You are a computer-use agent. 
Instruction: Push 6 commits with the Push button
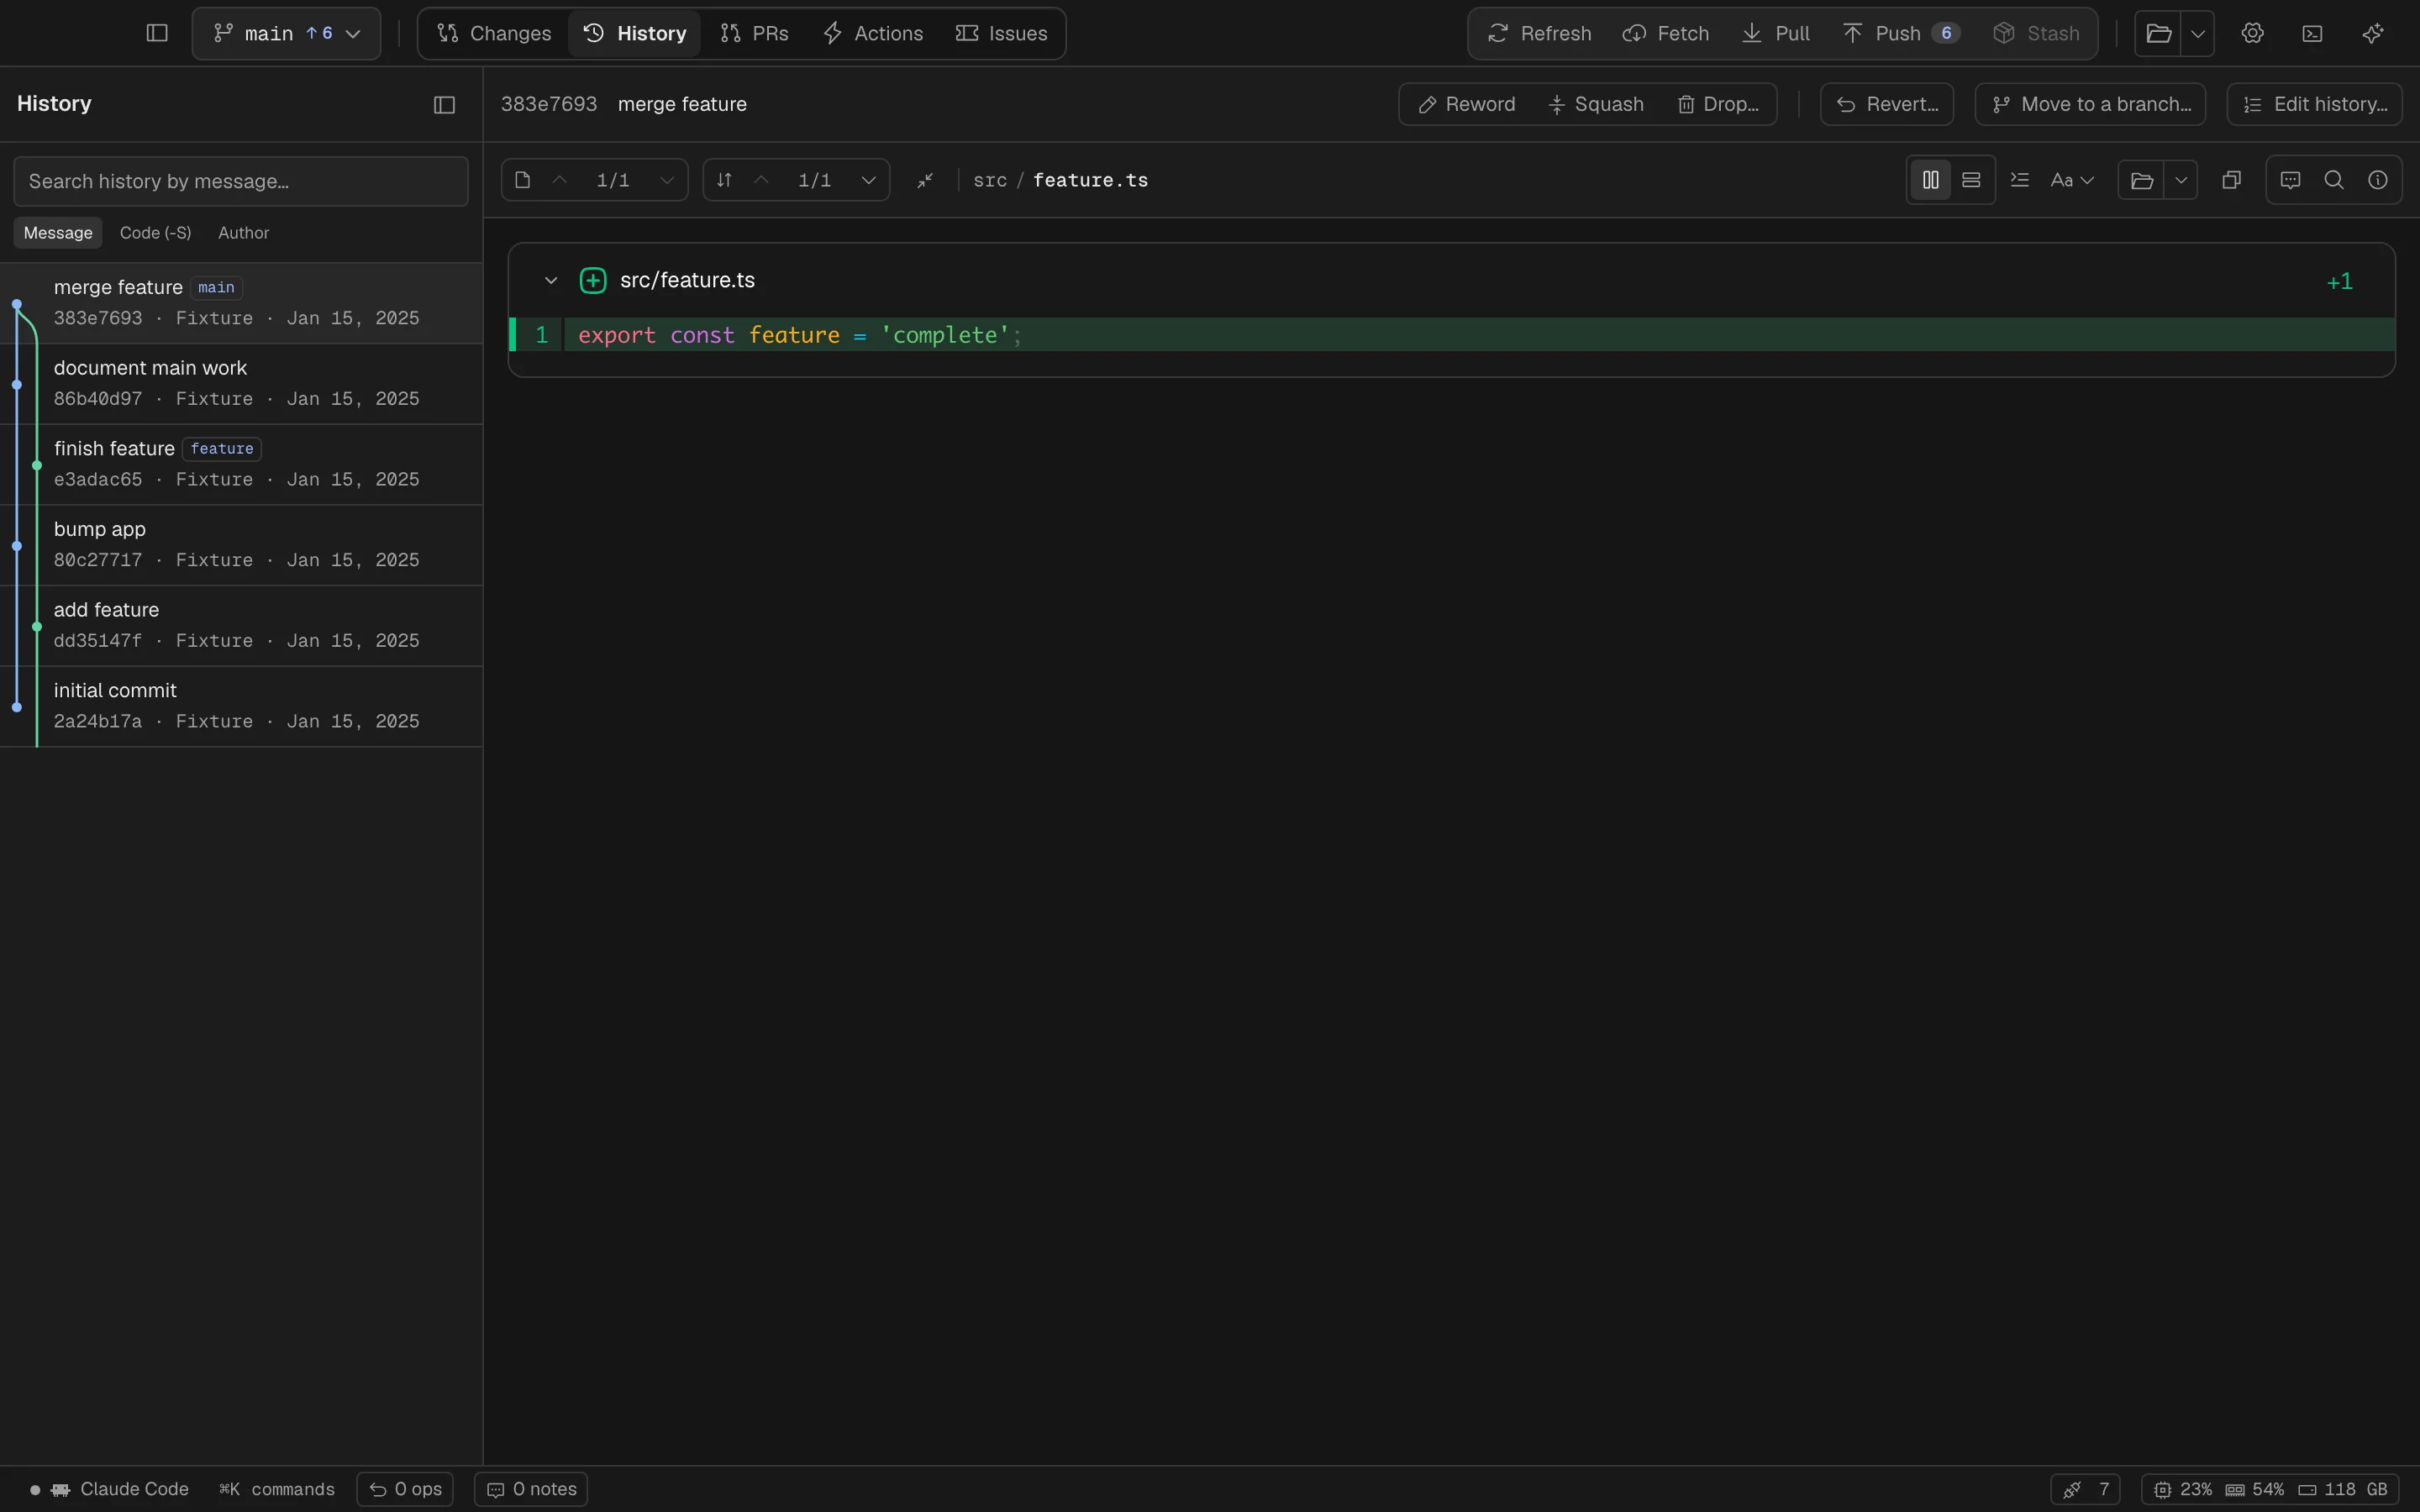1900,33
